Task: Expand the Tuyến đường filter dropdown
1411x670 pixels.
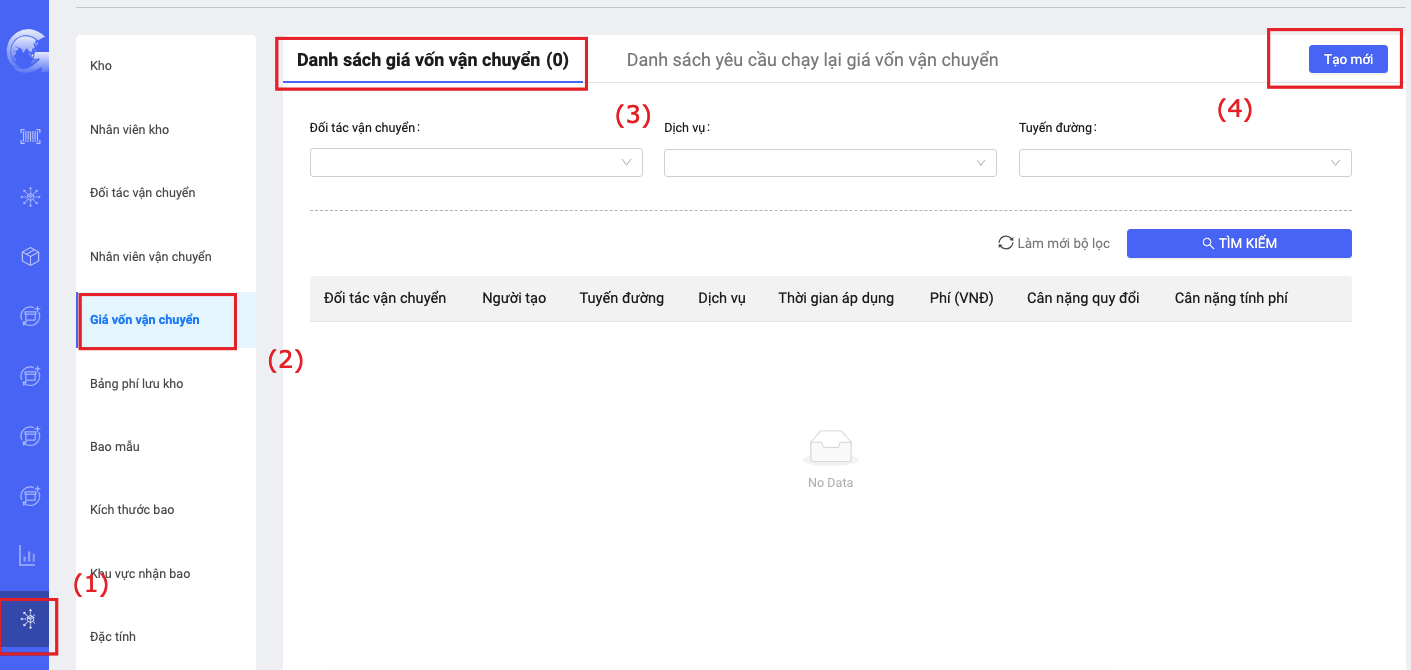Action: tap(1185, 163)
